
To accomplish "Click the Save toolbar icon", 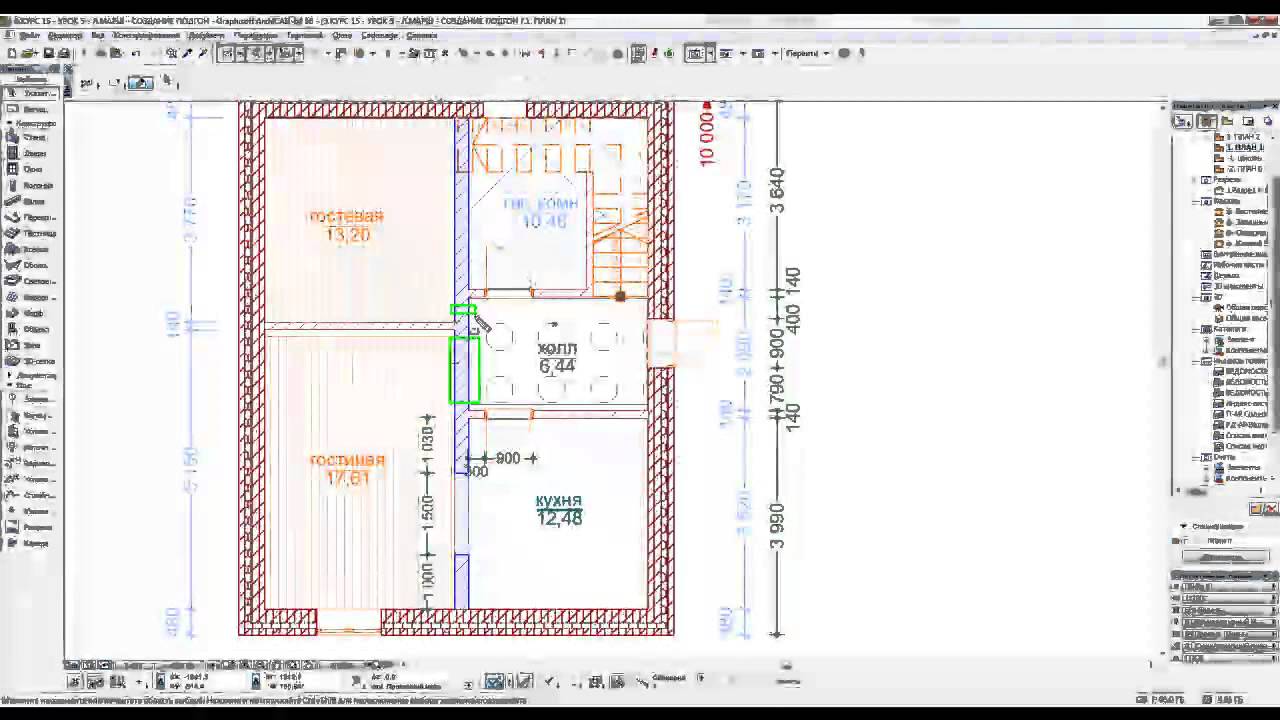I will pos(48,54).
